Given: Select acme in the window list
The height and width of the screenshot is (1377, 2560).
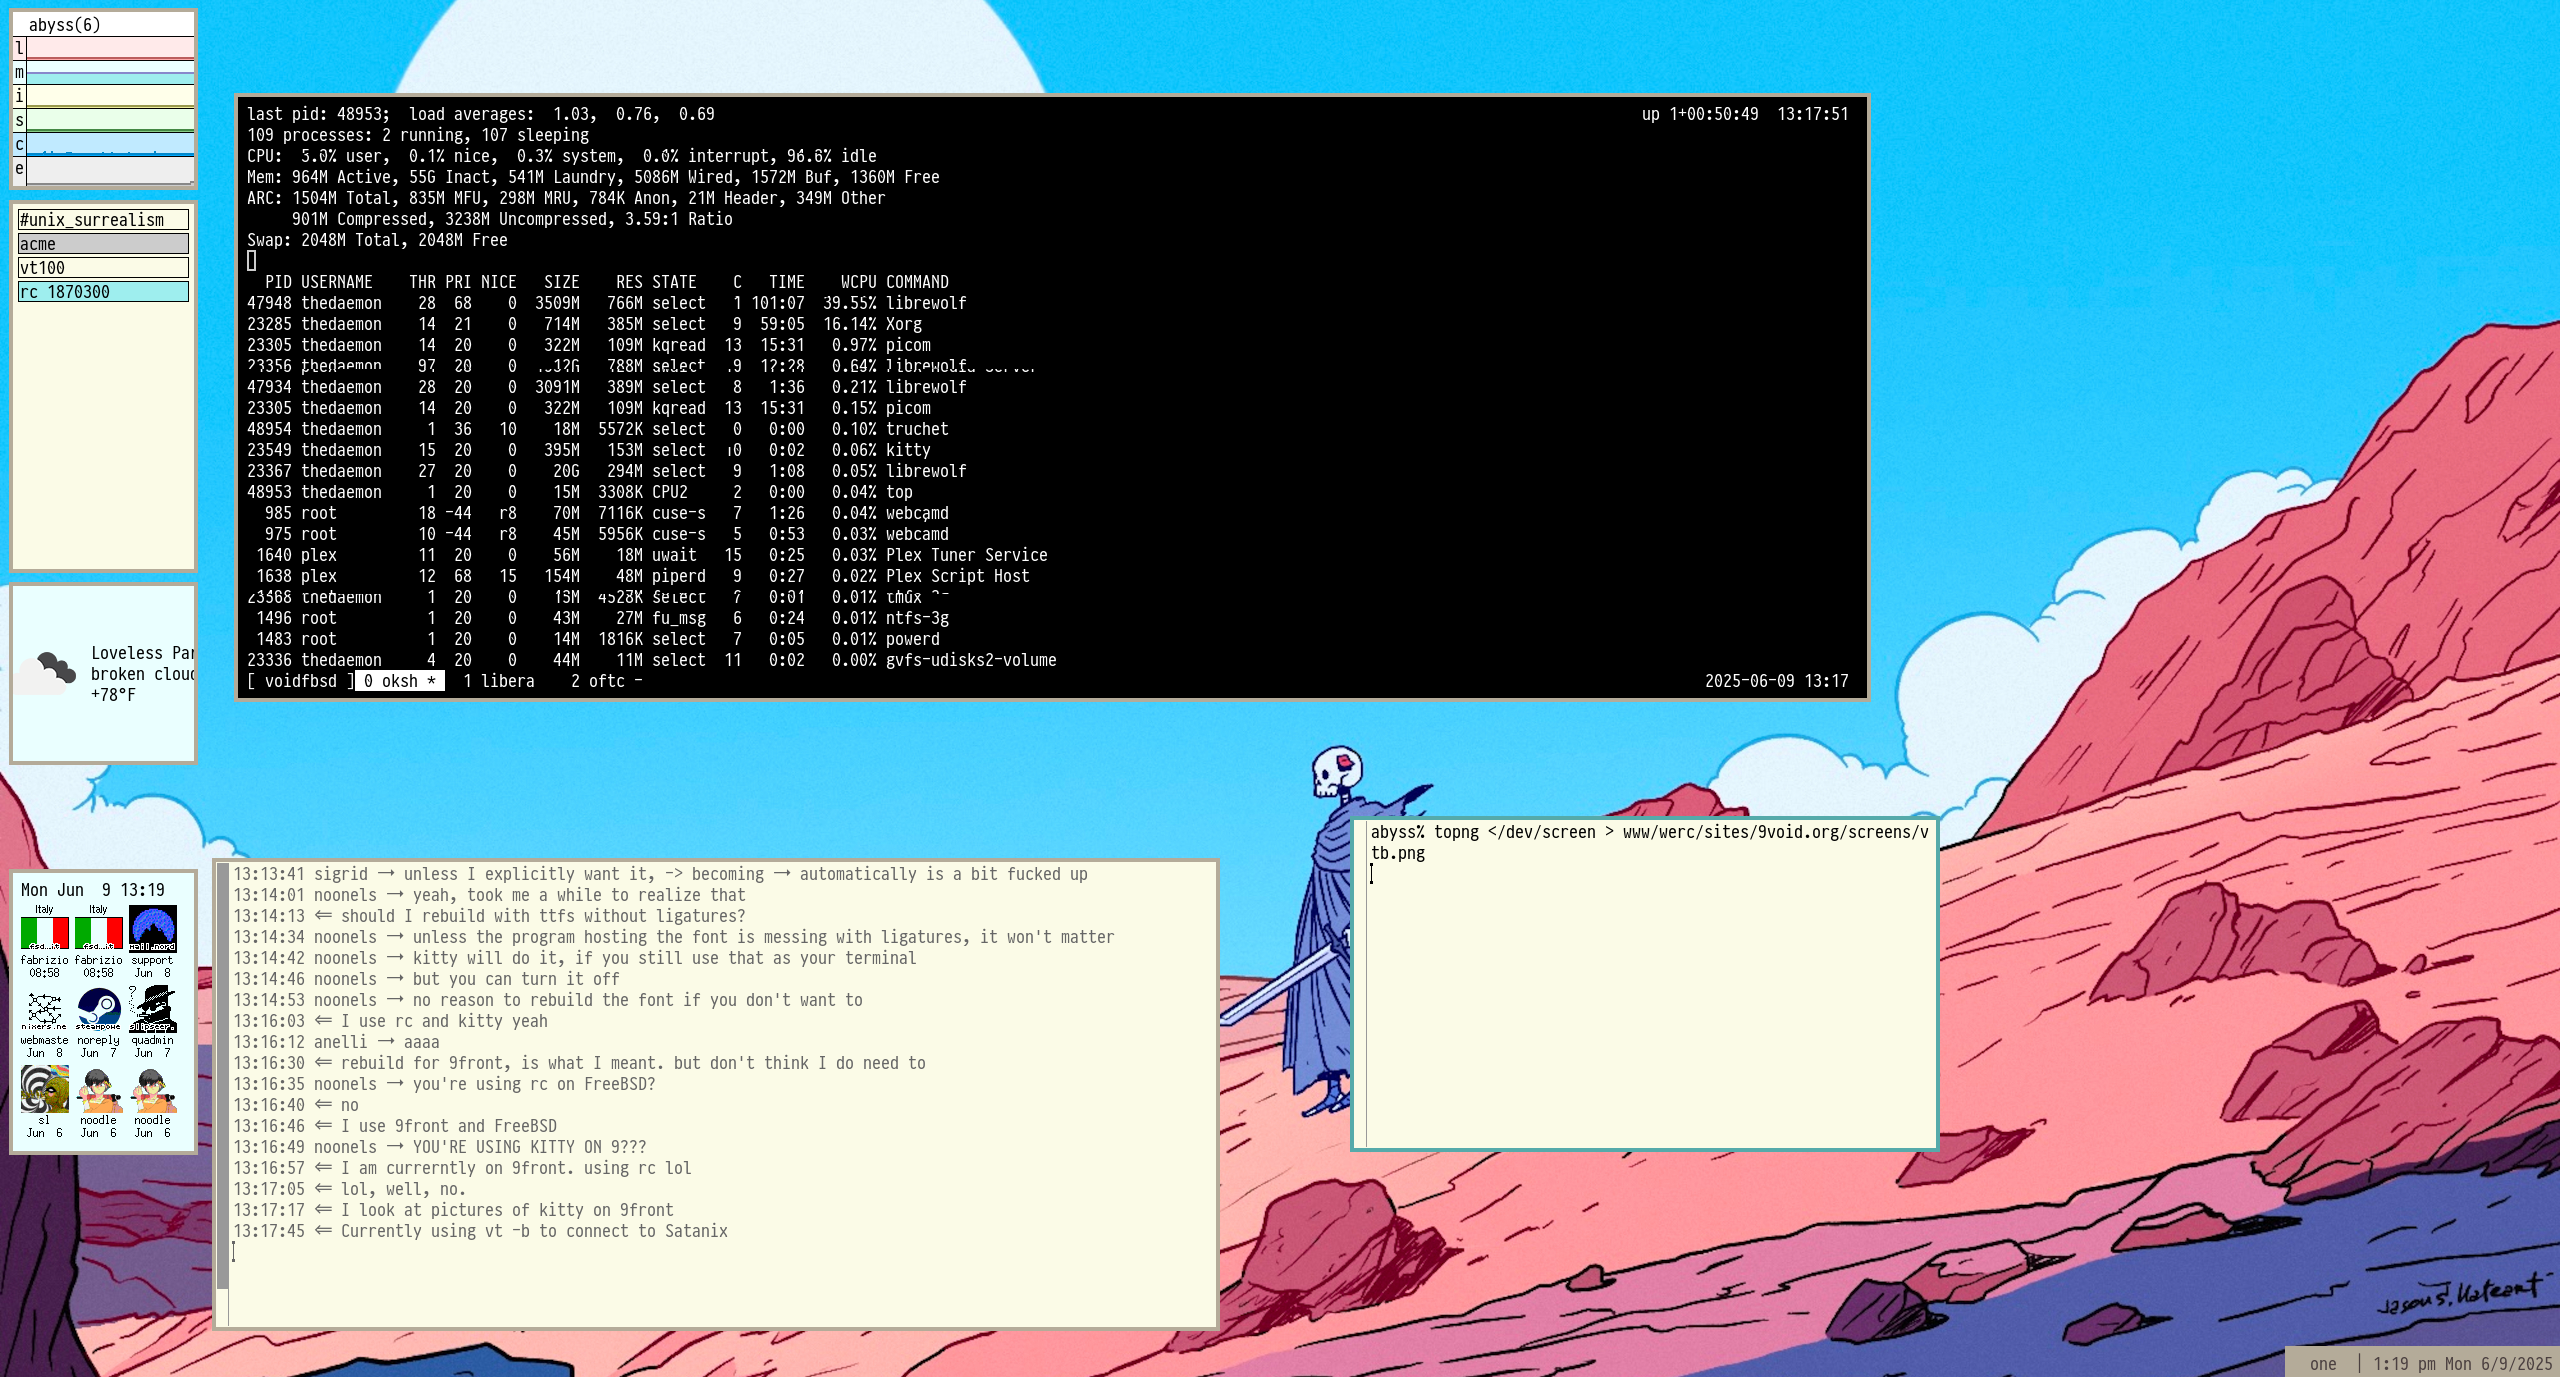Looking at the screenshot, I should (x=103, y=244).
